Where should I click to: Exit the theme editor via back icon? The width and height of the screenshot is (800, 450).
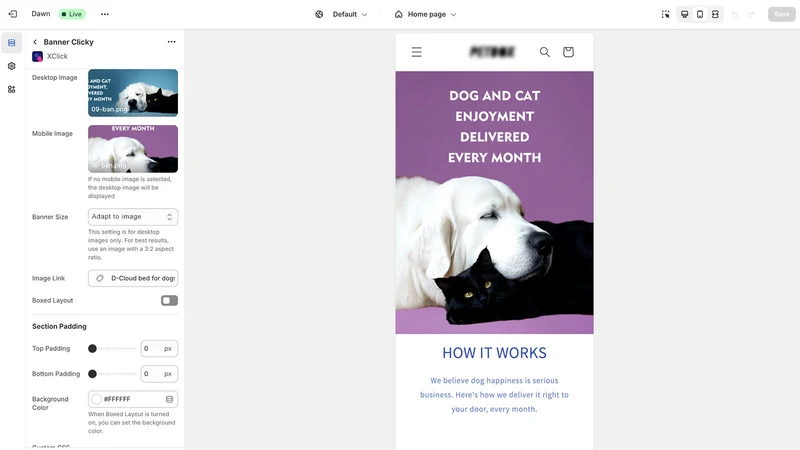pyautogui.click(x=13, y=14)
